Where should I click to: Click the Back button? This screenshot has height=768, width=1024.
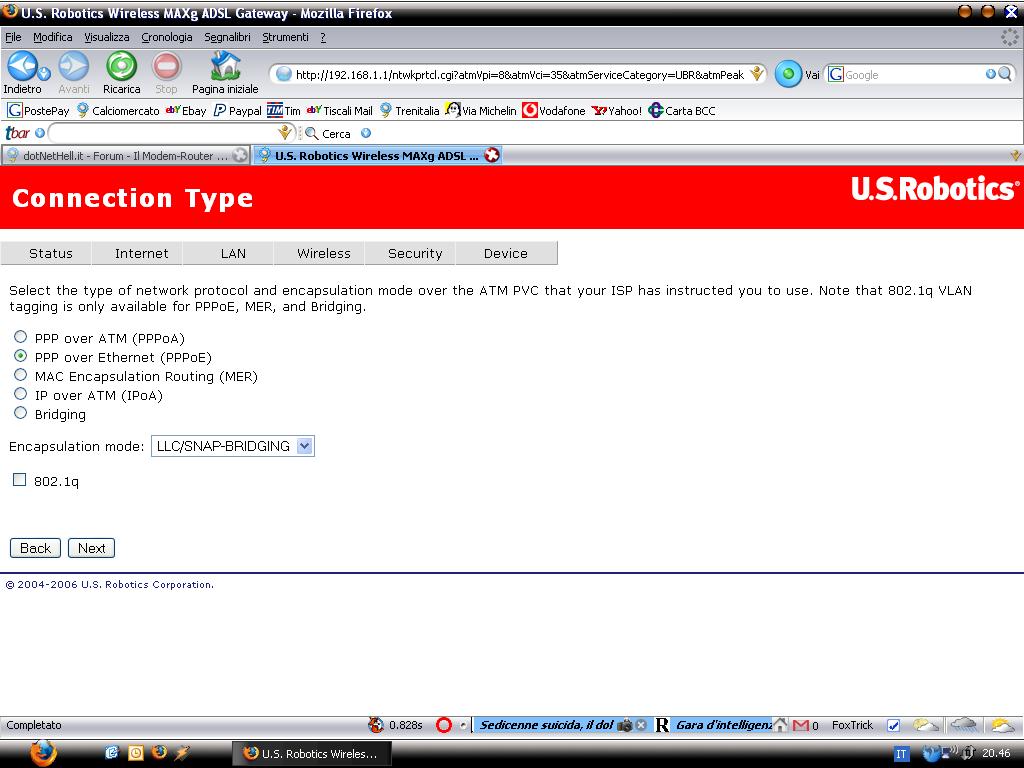[35, 548]
